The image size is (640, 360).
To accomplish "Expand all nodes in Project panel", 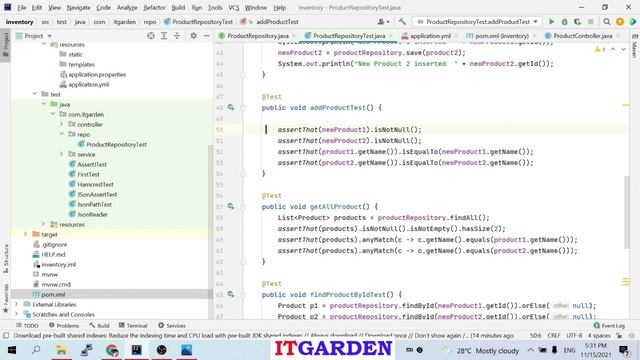I will [x=164, y=36].
